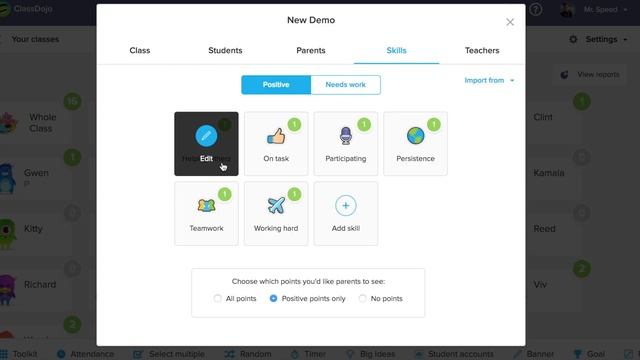640x360 pixels.
Task: Click the Mr. Speed profile picture
Action: (567, 9)
